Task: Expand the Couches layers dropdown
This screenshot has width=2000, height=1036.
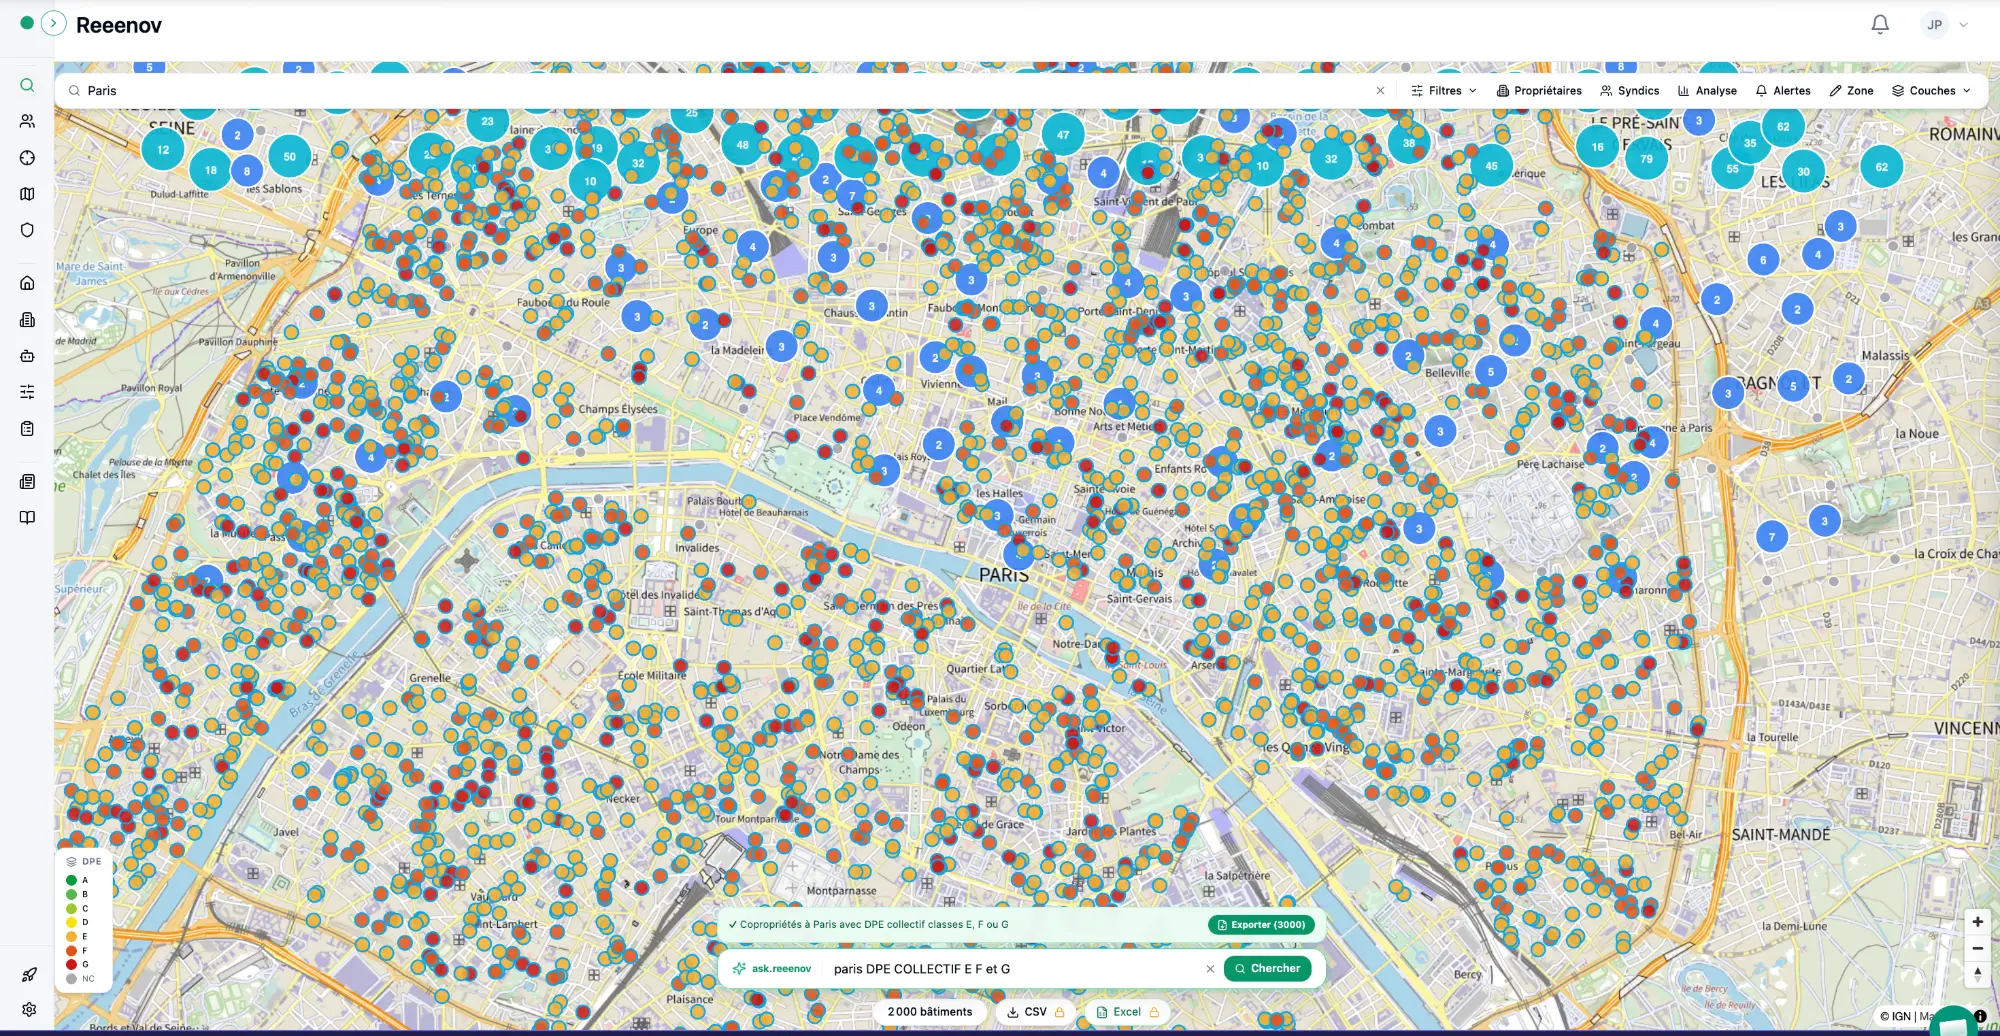Action: coord(1931,91)
